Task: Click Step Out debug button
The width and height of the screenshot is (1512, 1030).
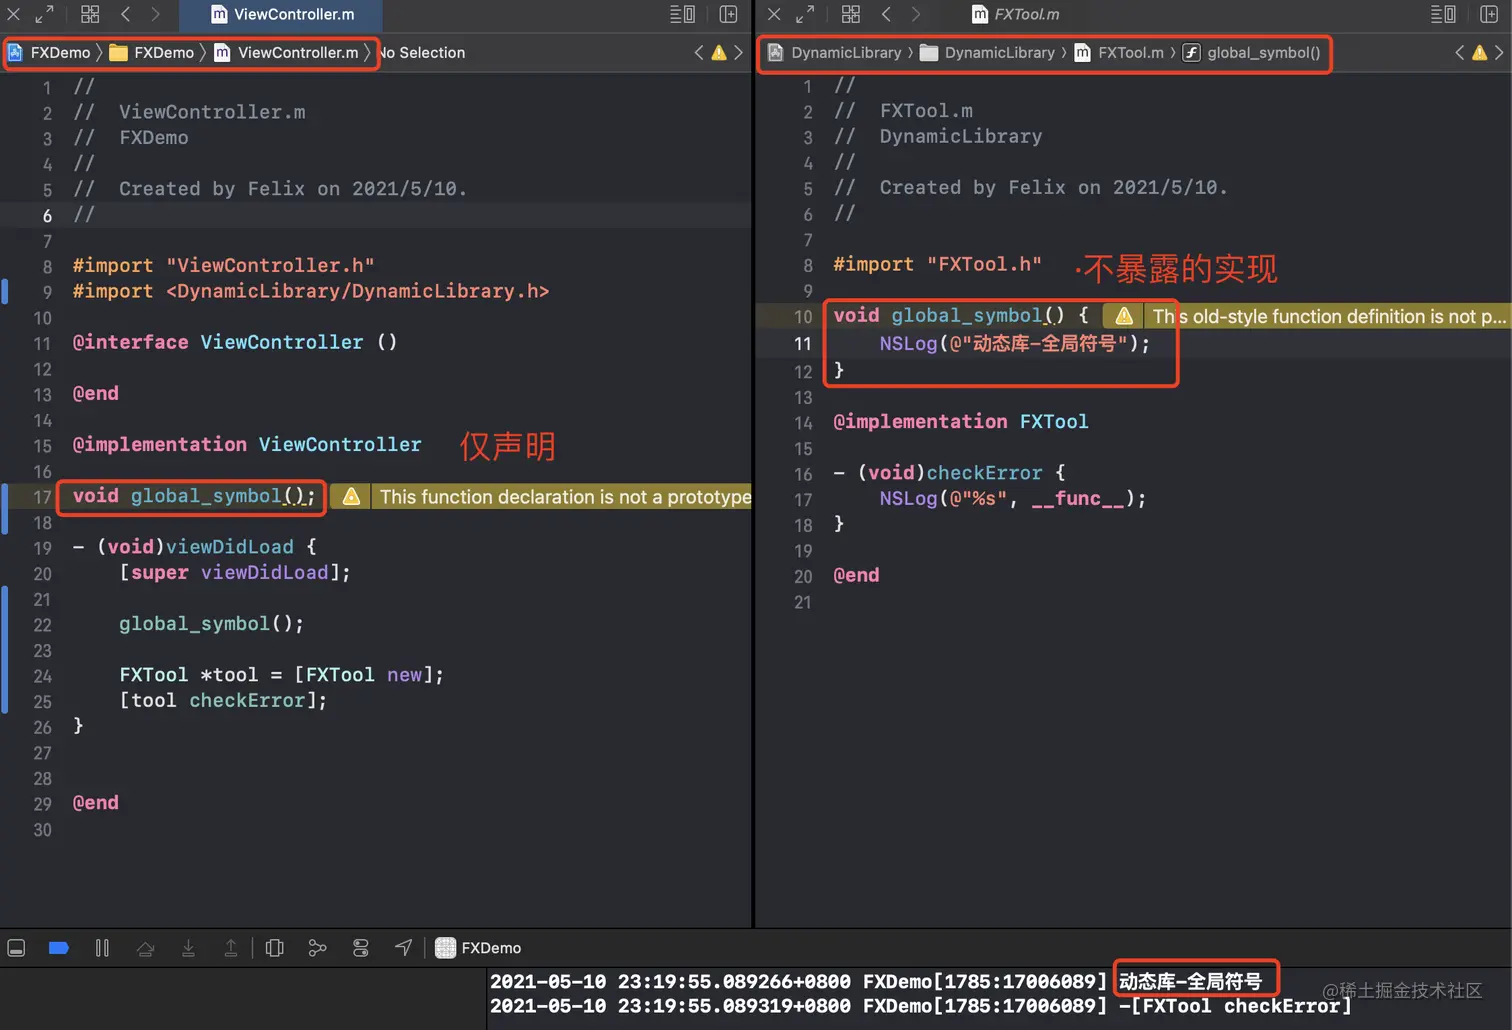Action: 231,948
